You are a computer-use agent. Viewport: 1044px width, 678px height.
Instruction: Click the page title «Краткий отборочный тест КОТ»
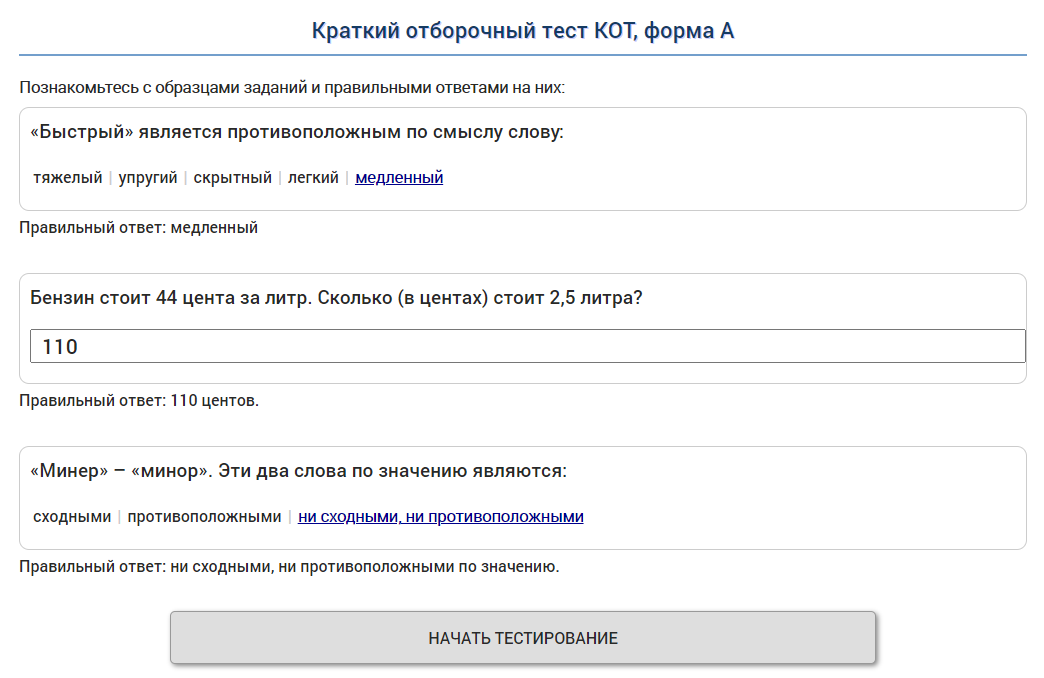coord(522,31)
